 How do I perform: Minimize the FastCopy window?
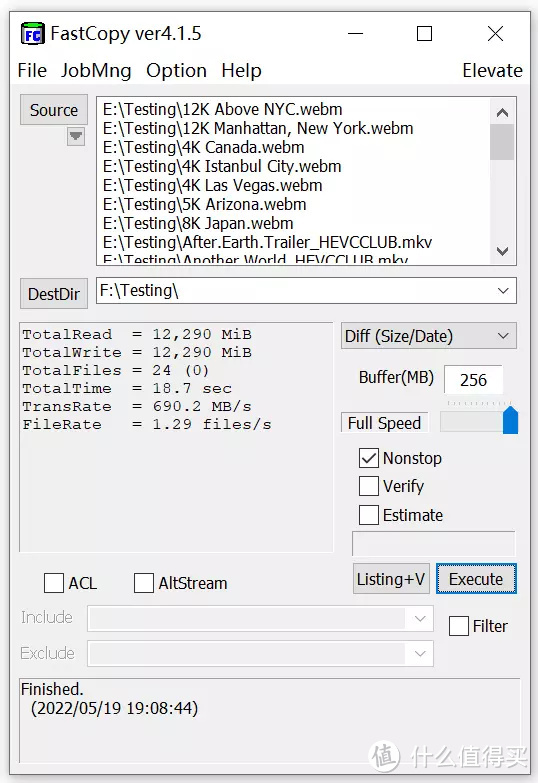[355, 34]
